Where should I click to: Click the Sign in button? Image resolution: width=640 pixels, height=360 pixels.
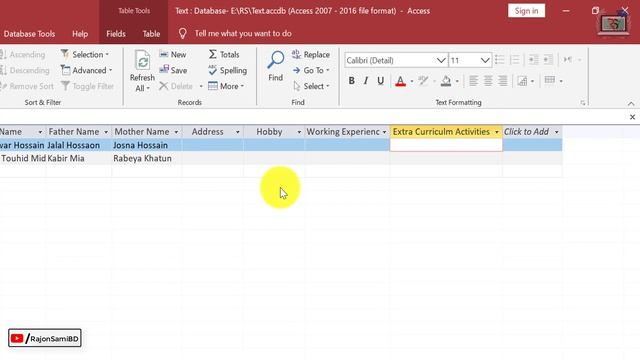[526, 11]
